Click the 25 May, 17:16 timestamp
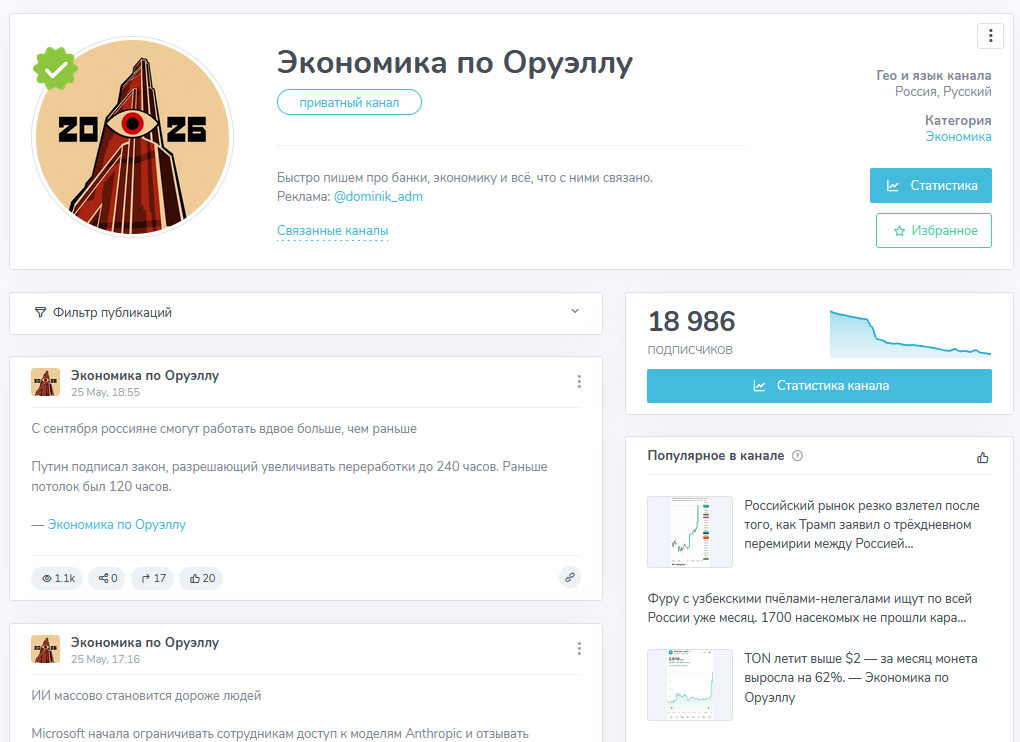This screenshot has height=742, width=1020. click(105, 659)
